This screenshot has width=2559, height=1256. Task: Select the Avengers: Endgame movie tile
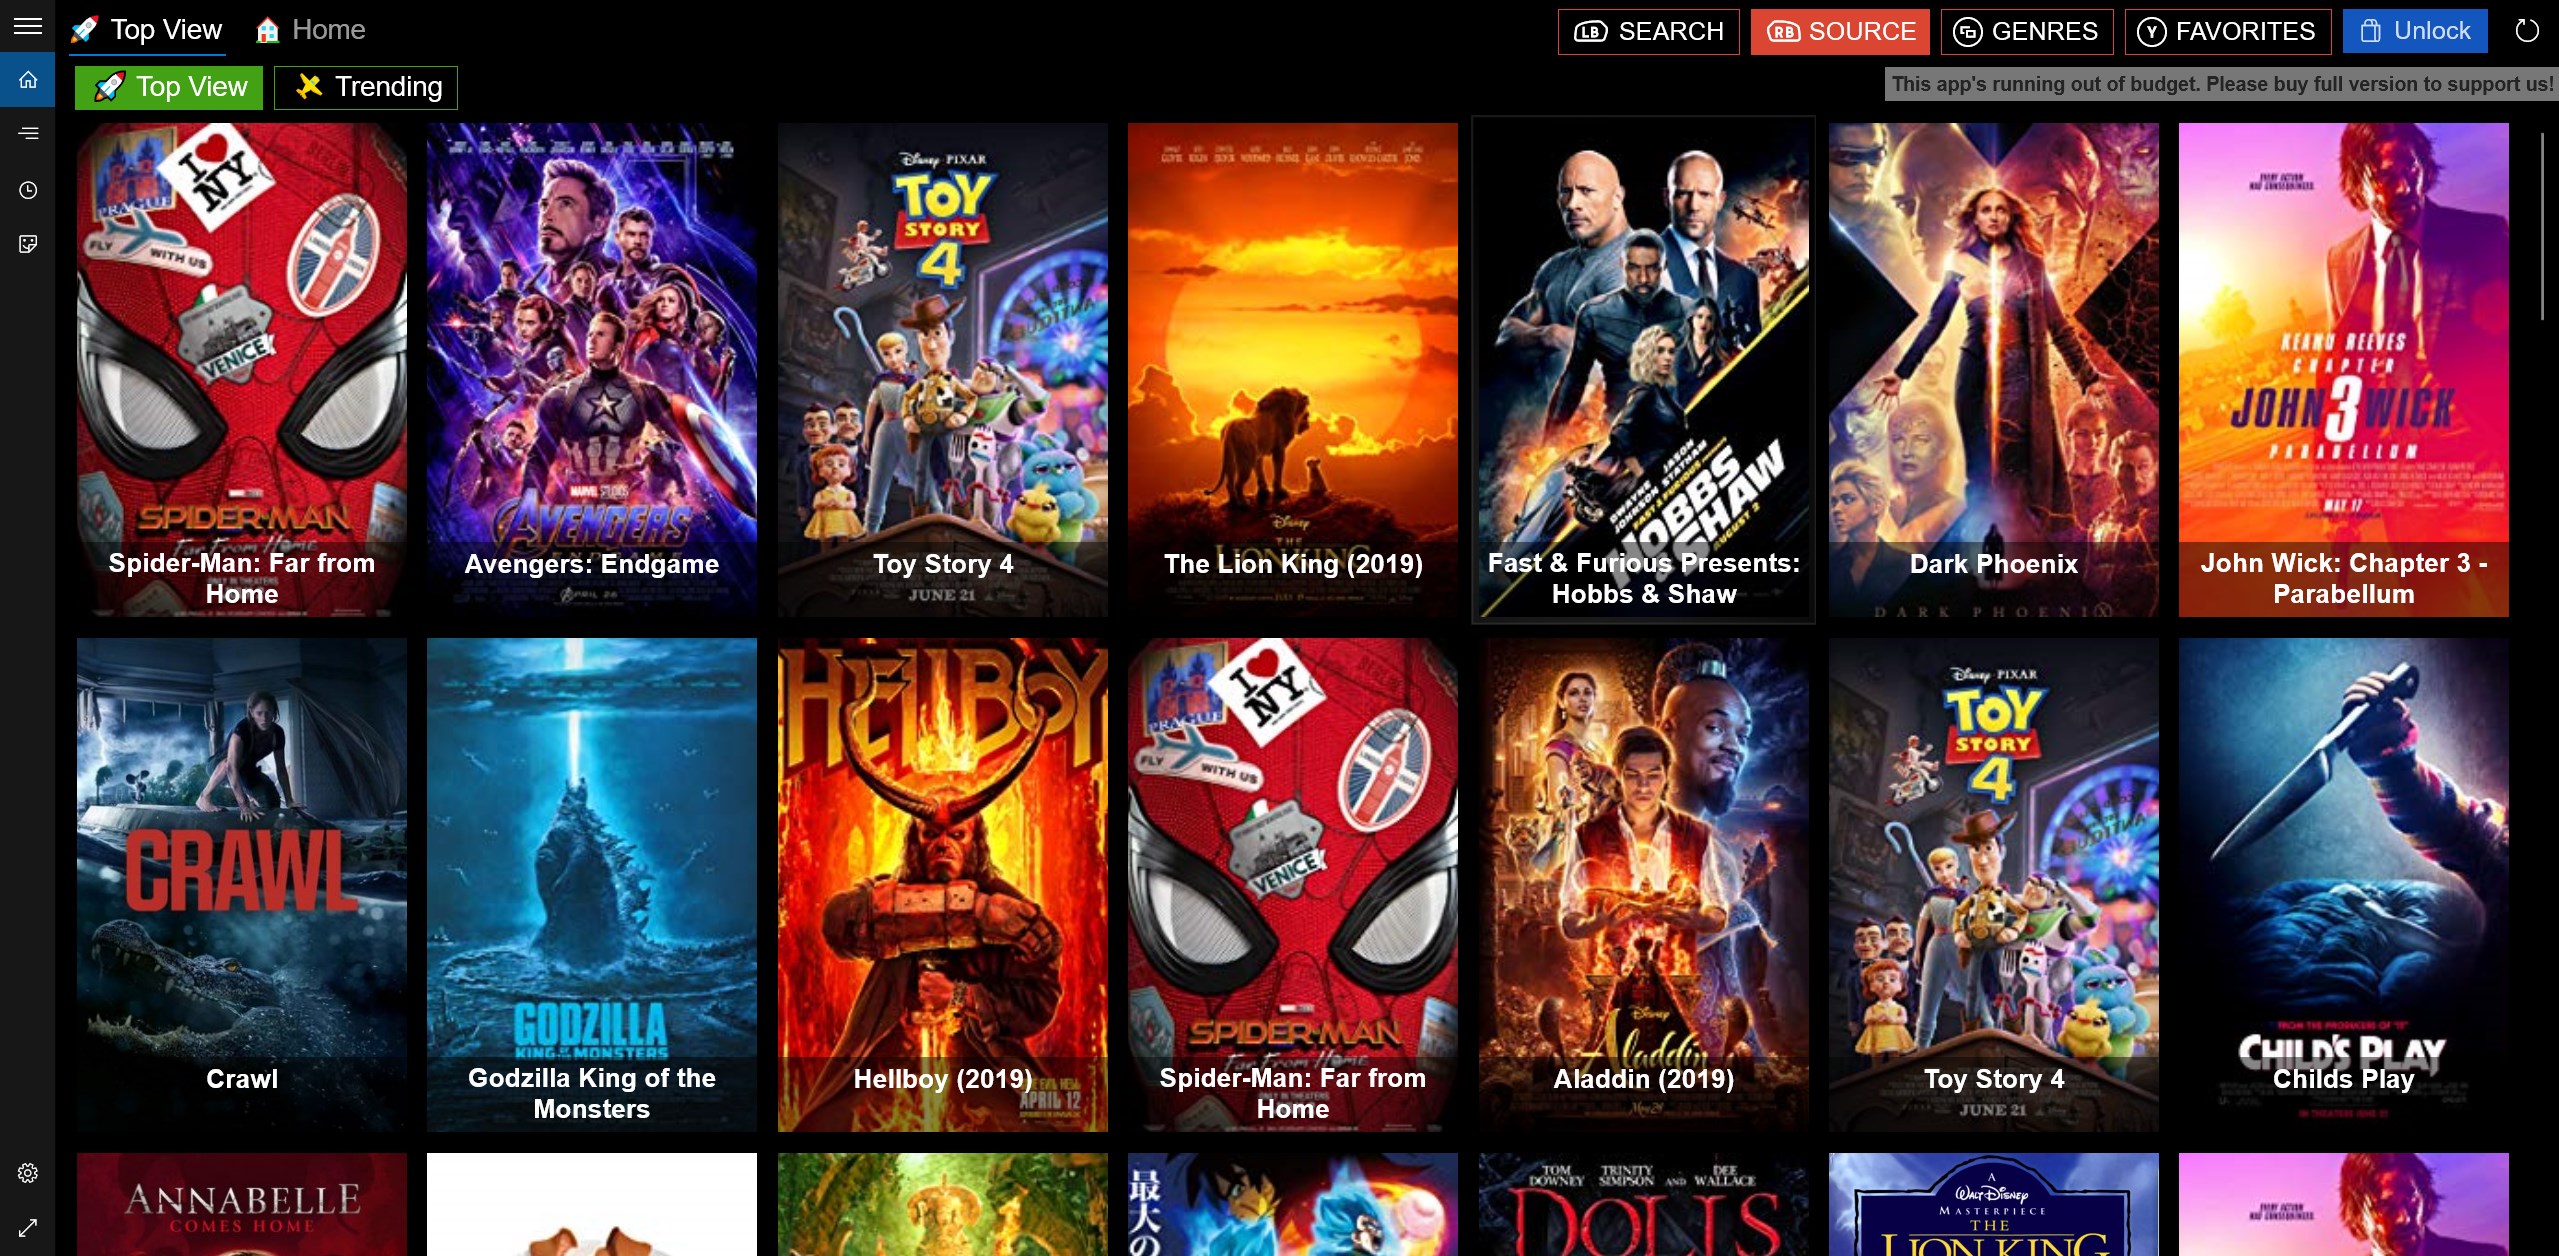tap(592, 367)
